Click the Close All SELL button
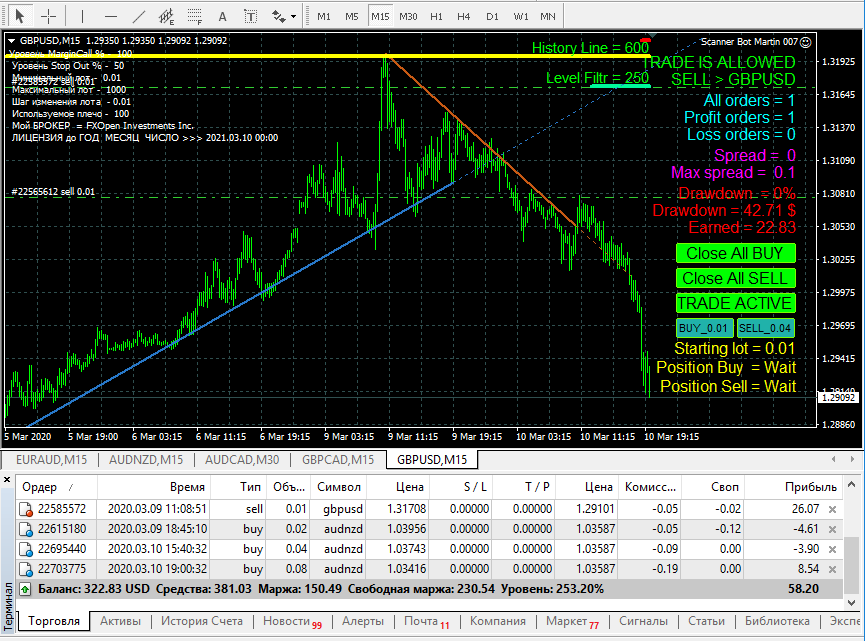This screenshot has width=865, height=641. pyautogui.click(x=735, y=278)
